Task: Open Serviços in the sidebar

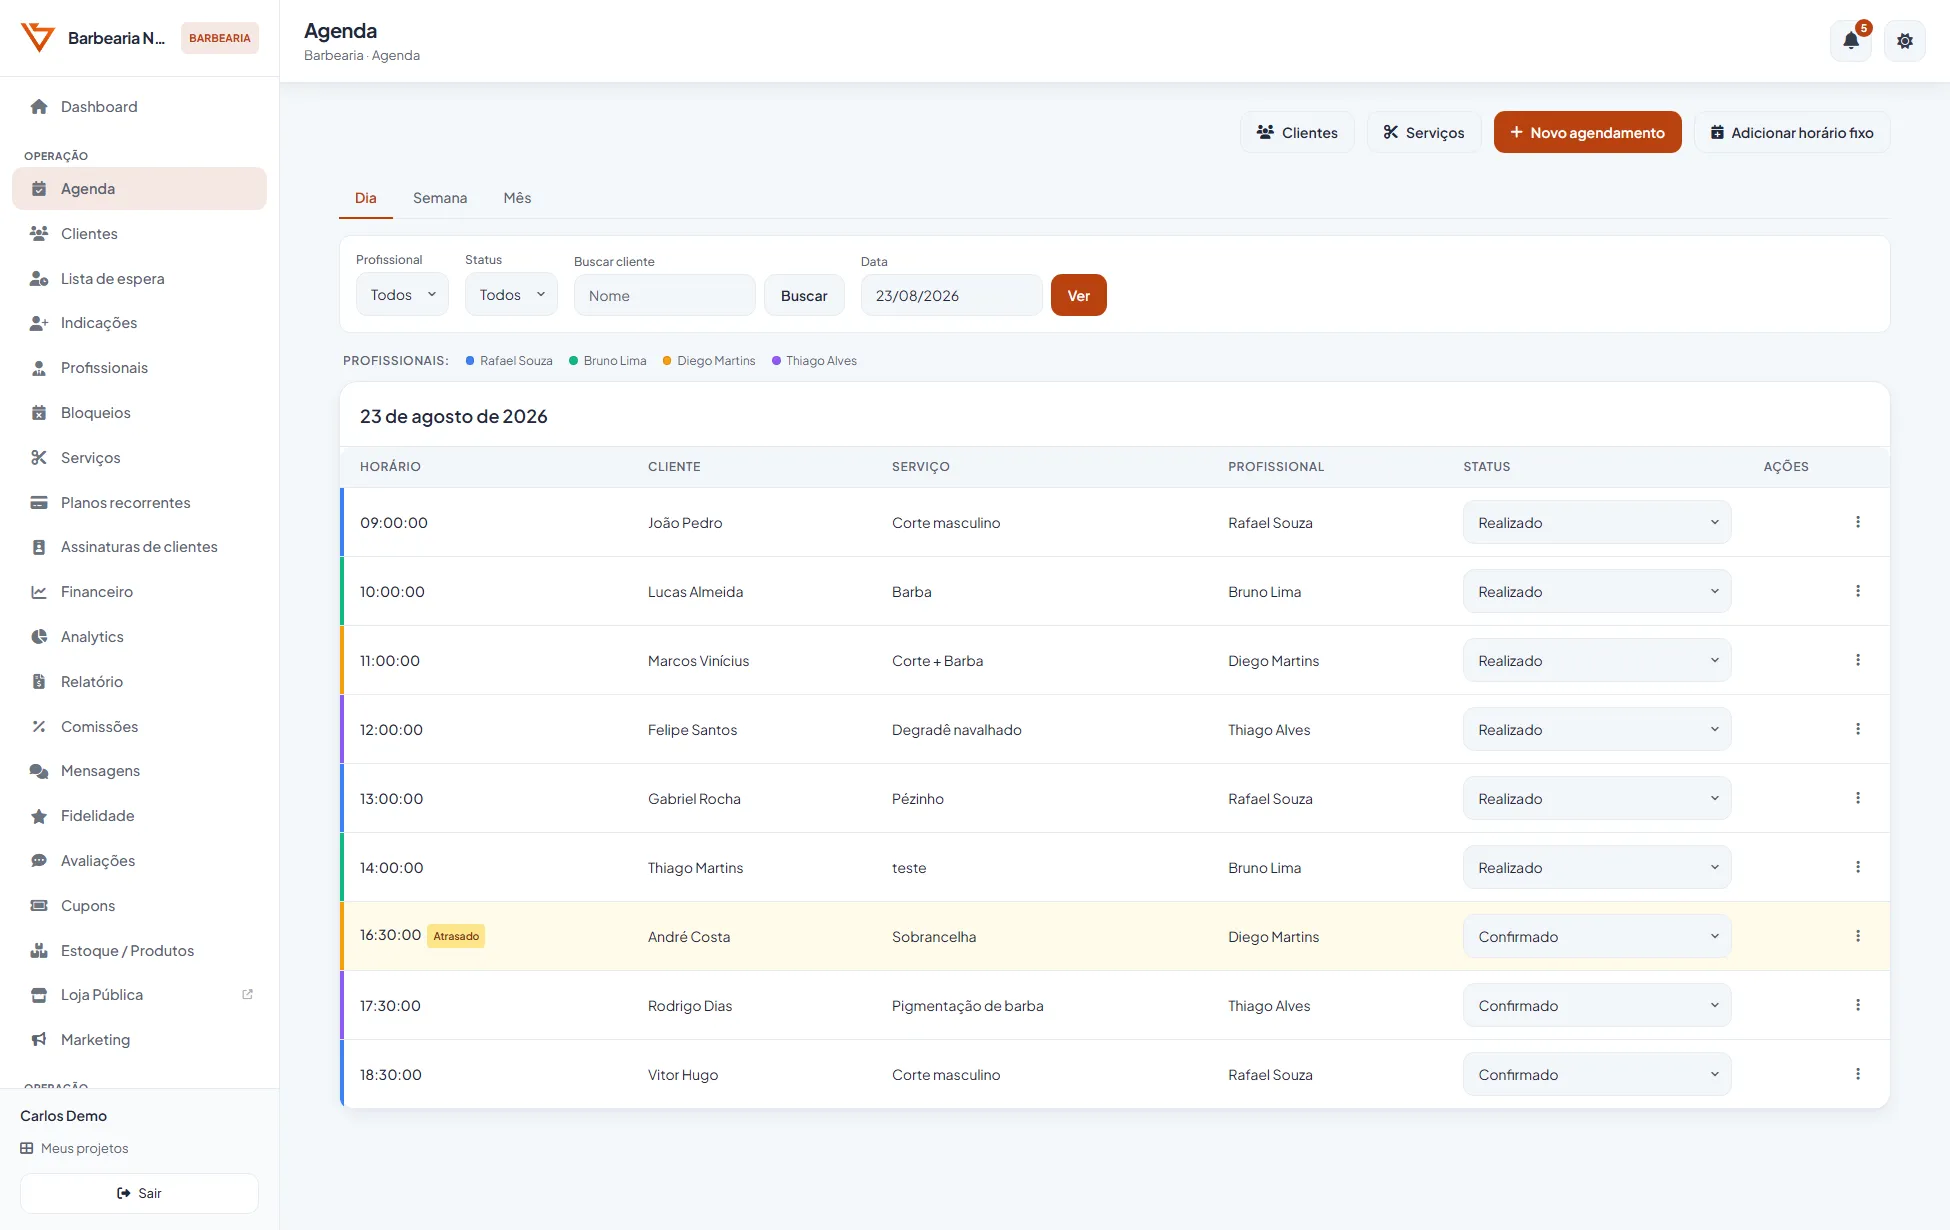Action: tap(139, 458)
